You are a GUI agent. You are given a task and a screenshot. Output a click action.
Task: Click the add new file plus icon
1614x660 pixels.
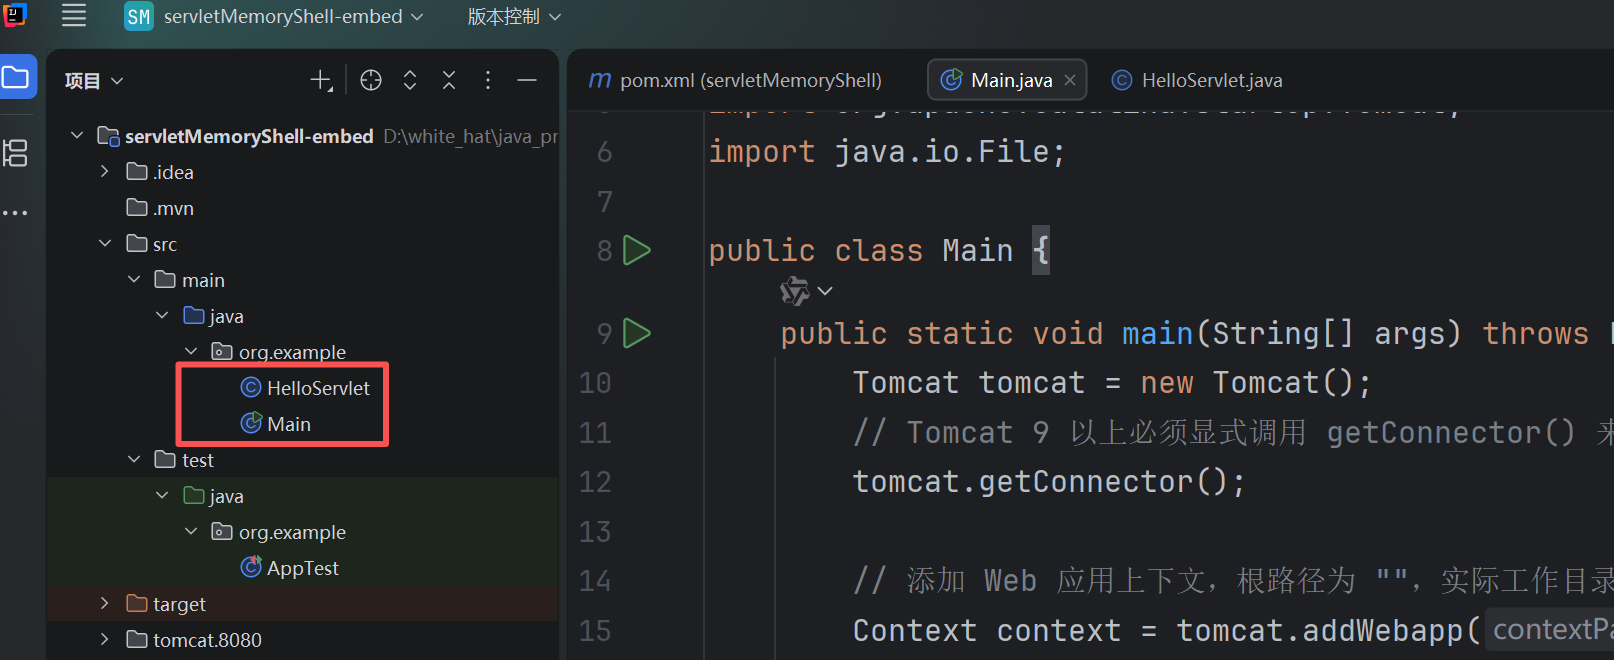point(321,81)
